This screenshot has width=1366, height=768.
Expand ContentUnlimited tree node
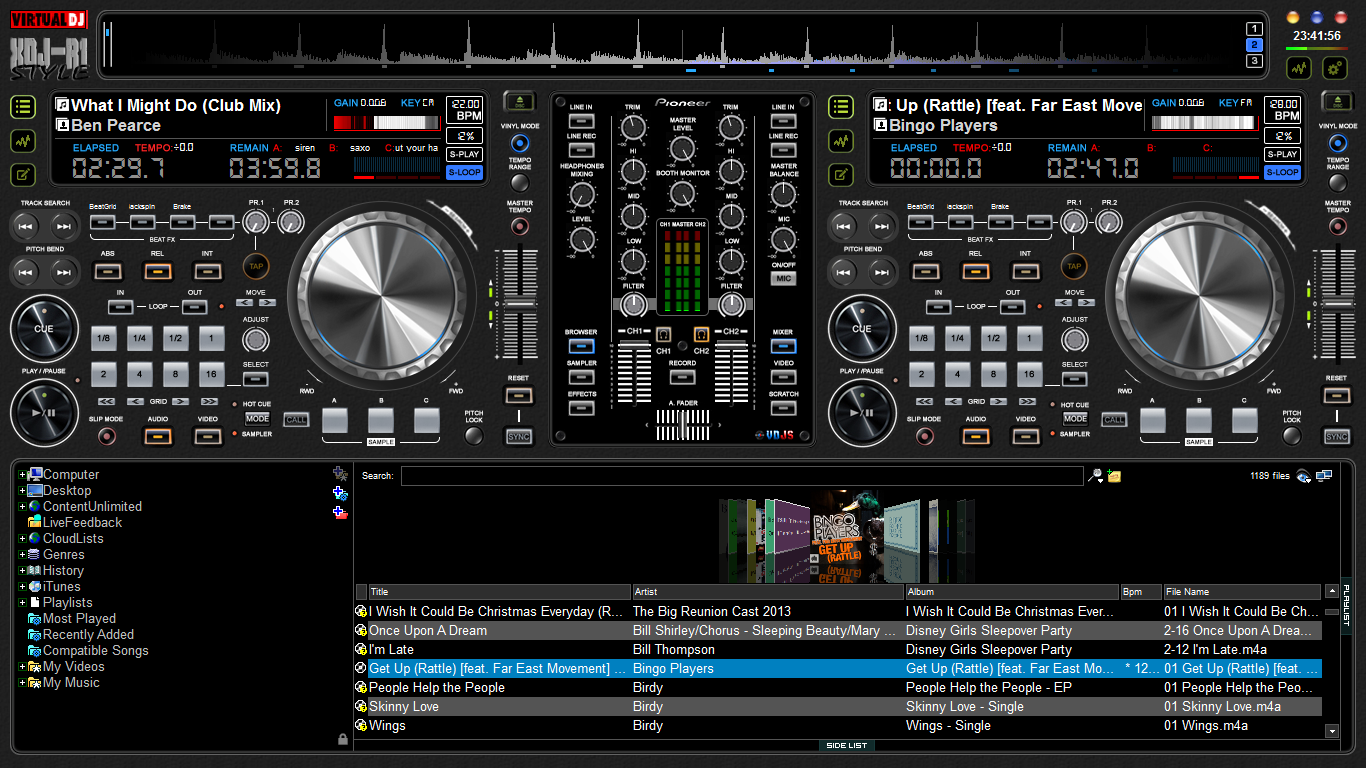point(22,507)
